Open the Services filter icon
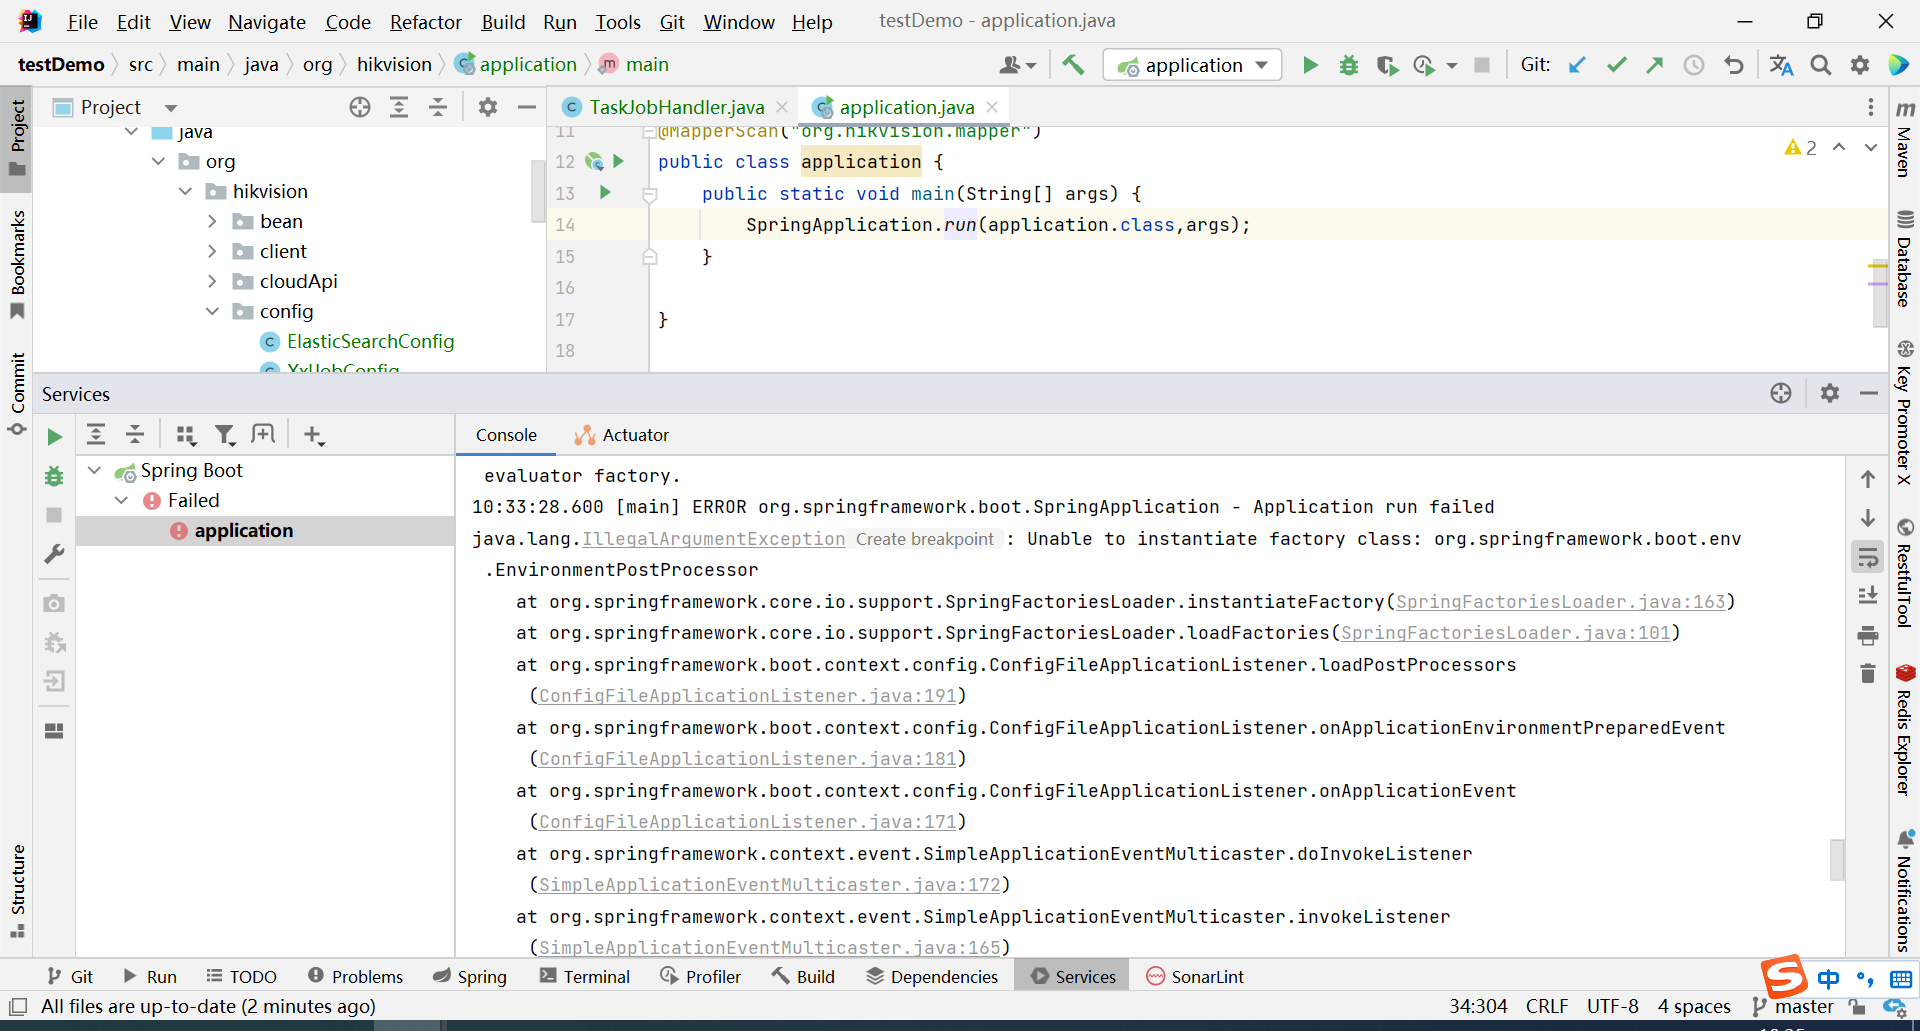1920x1031 pixels. 225,435
